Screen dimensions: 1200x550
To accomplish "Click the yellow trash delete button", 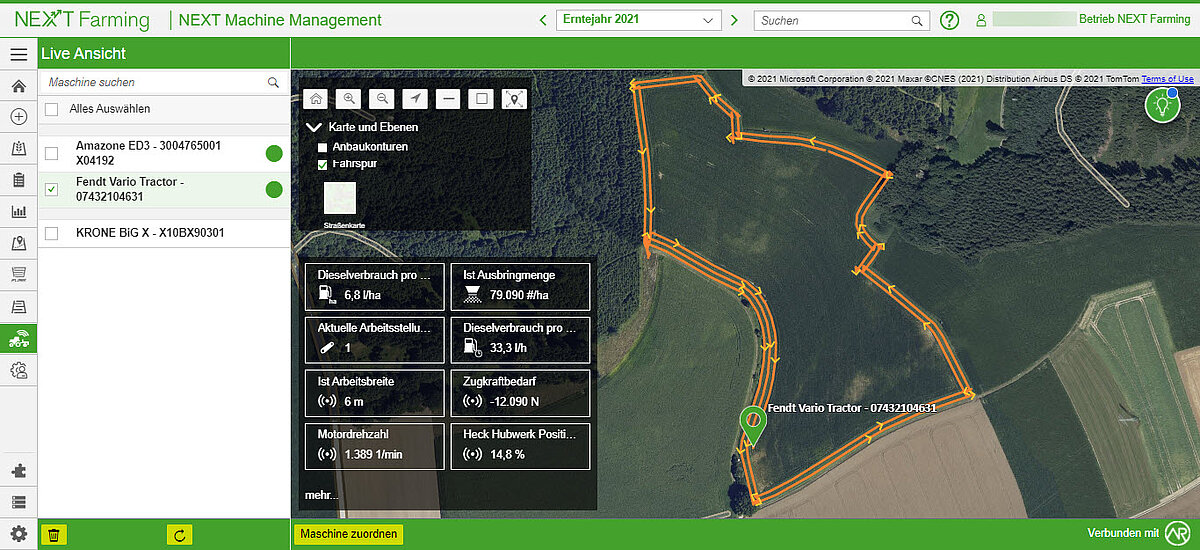I will 54,535.
